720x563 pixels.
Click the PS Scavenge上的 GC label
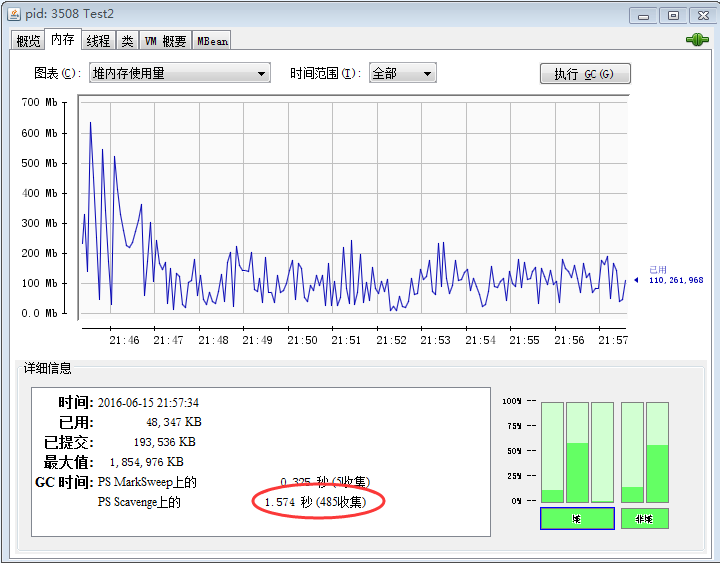[x=139, y=502]
